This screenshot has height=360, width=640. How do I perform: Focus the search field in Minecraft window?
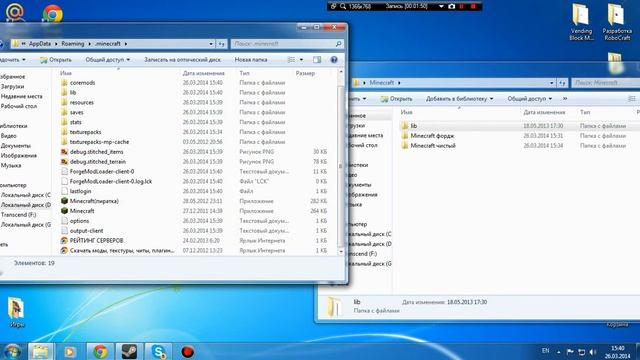(605, 83)
